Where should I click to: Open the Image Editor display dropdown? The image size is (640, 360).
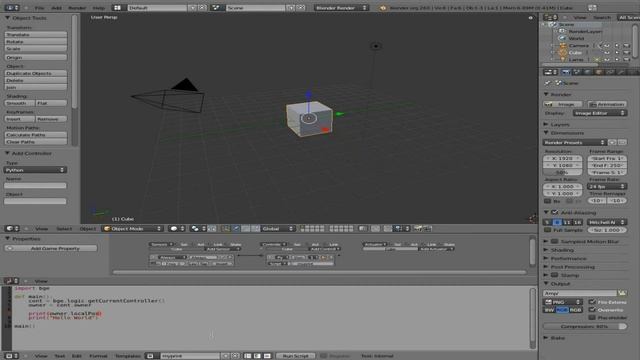pyautogui.click(x=600, y=113)
